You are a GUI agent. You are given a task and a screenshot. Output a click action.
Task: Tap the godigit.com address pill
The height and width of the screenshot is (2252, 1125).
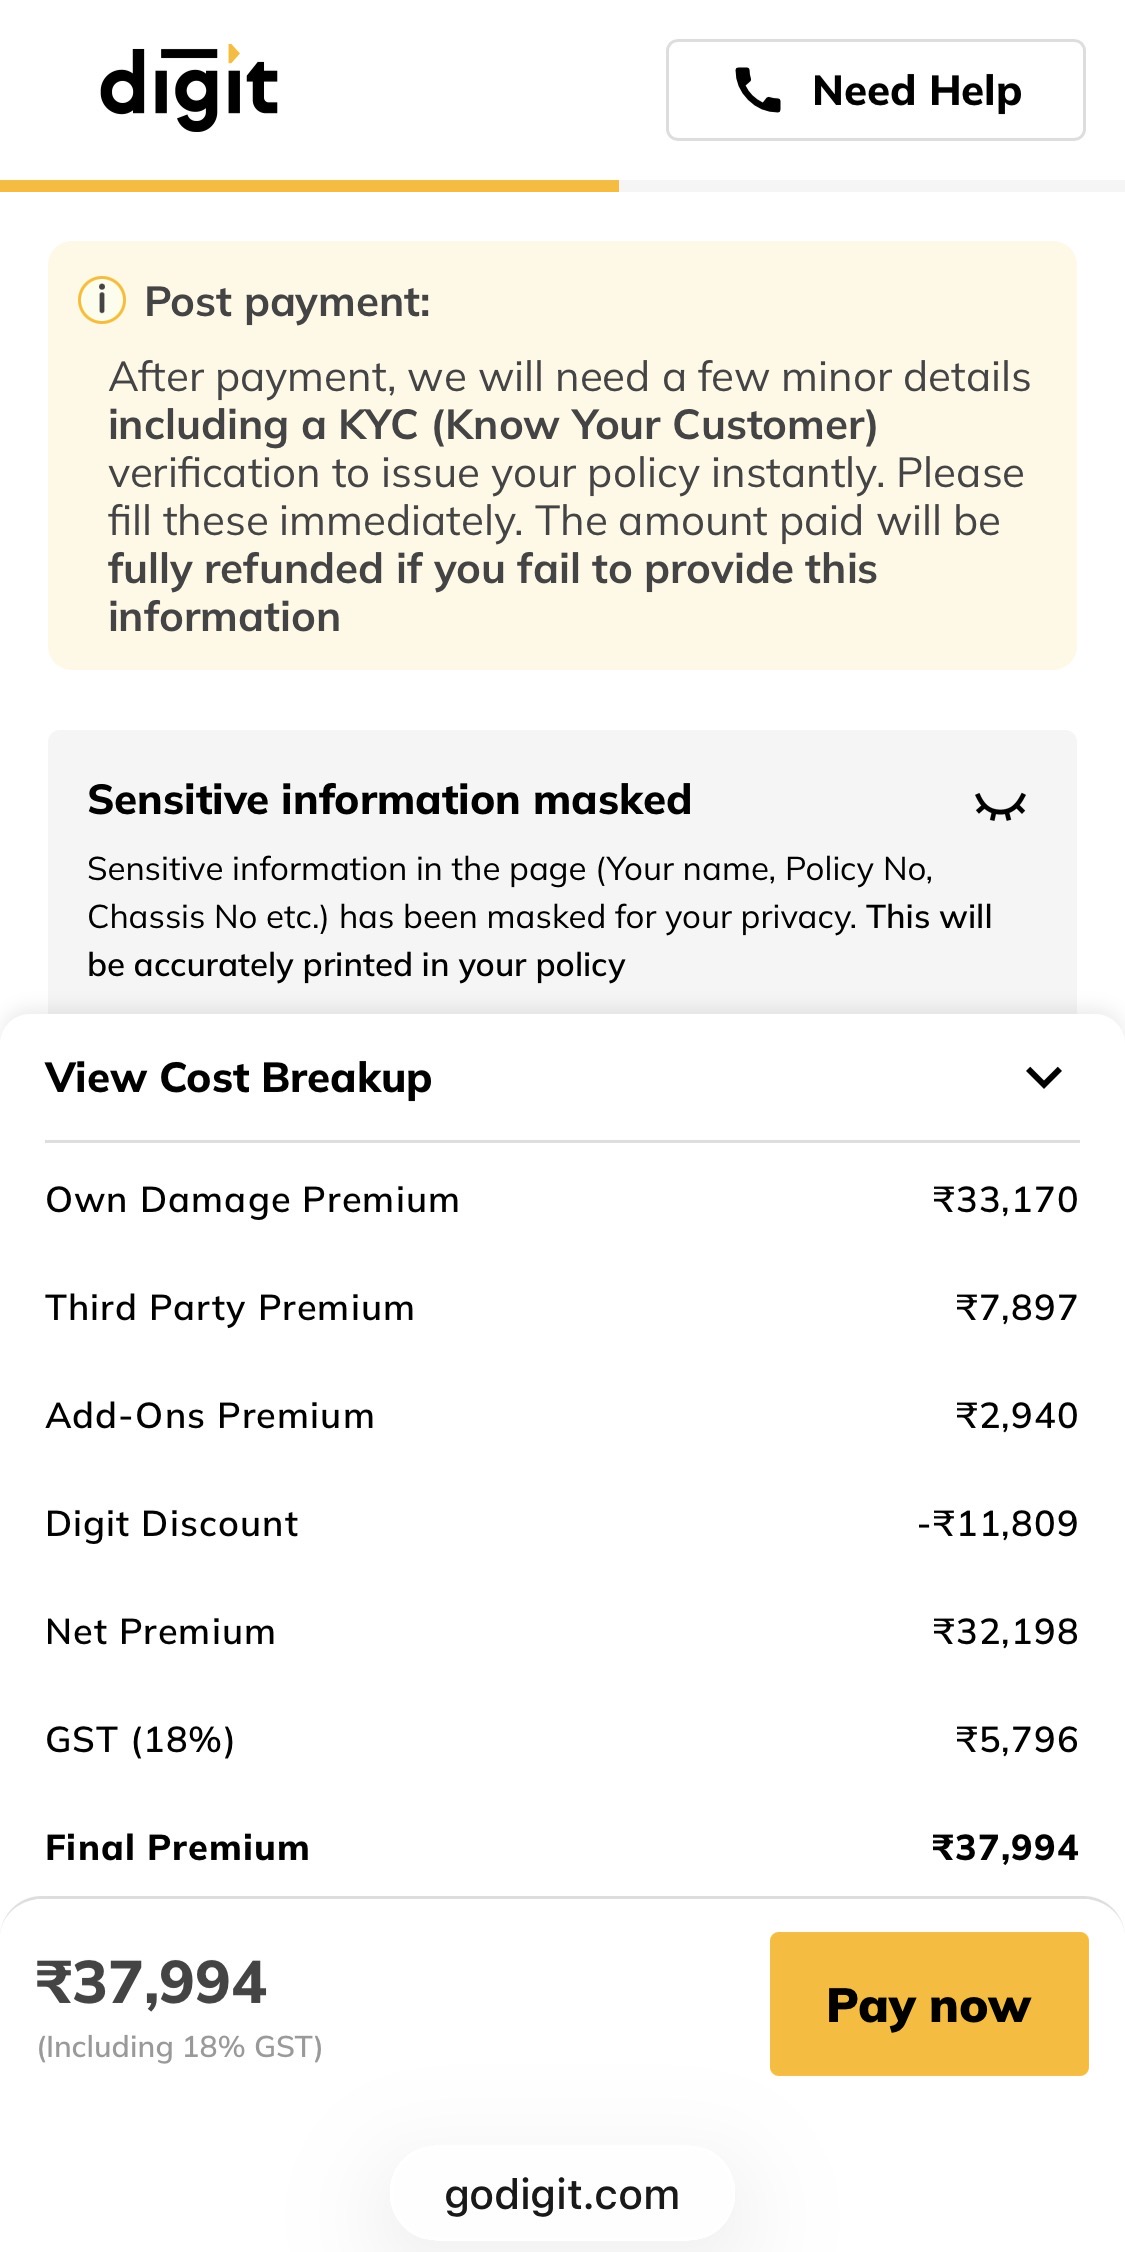click(562, 2194)
